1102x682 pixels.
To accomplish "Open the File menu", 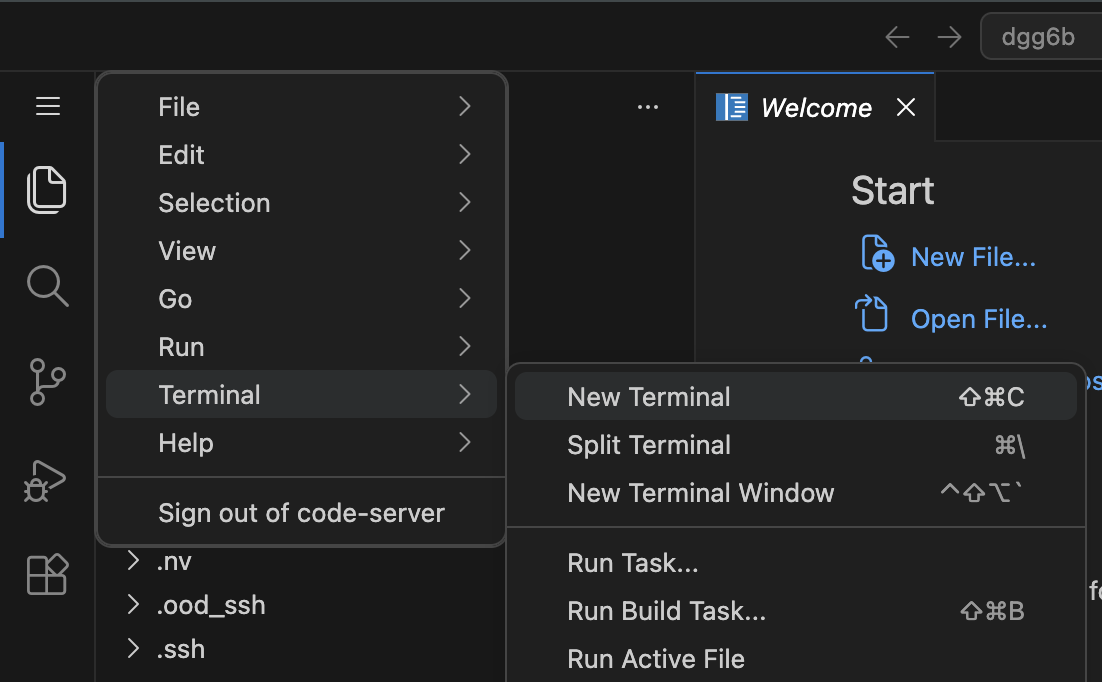I will point(302,107).
